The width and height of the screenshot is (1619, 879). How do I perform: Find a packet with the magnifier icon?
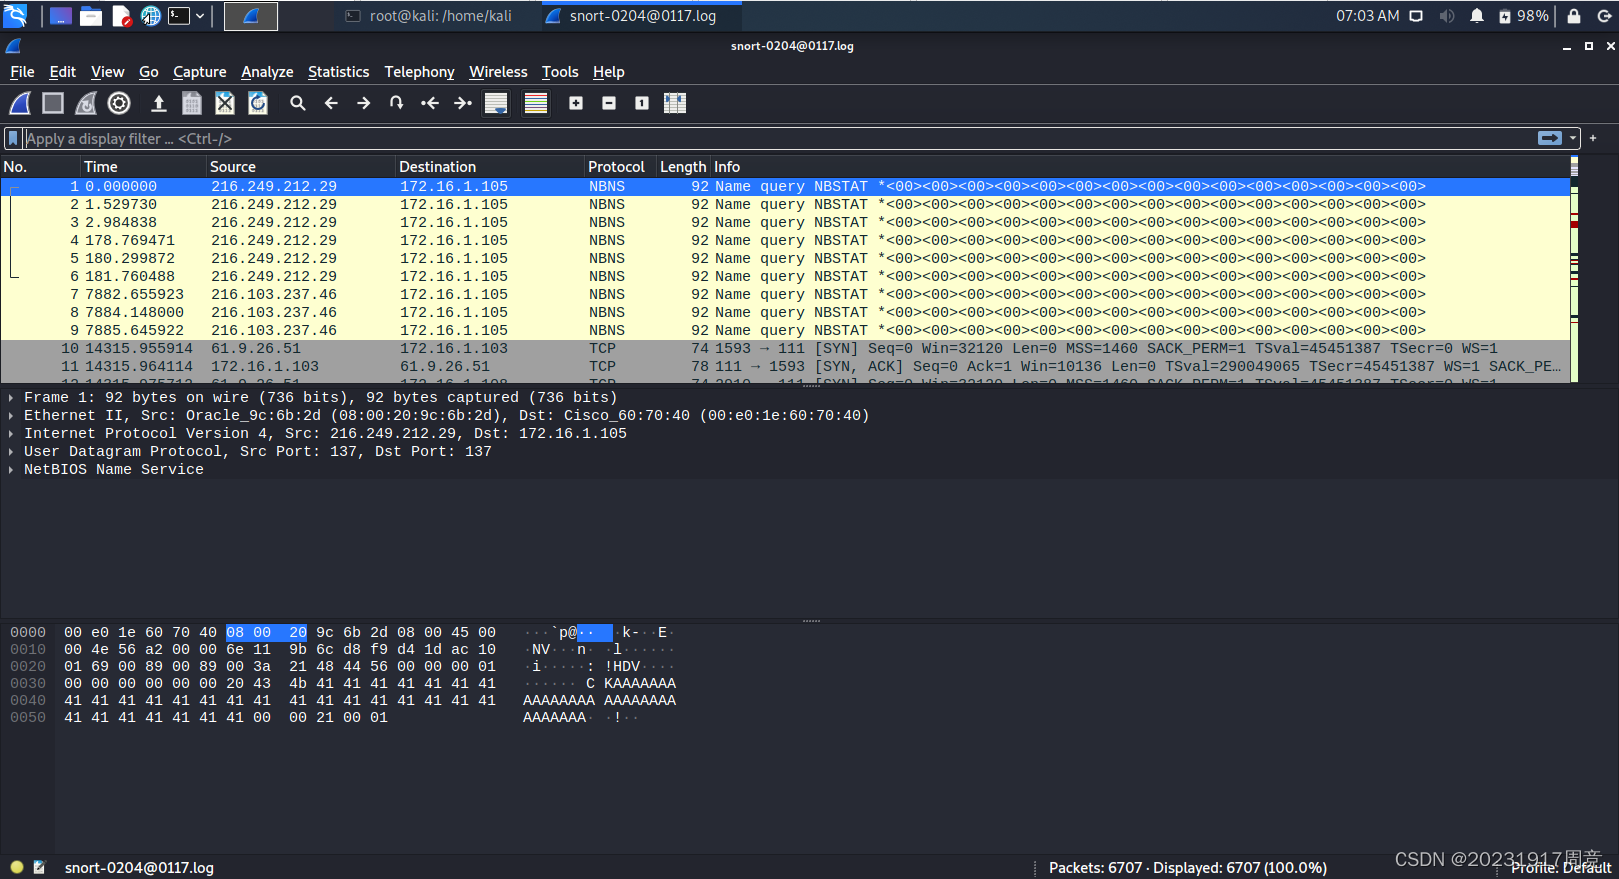point(297,103)
